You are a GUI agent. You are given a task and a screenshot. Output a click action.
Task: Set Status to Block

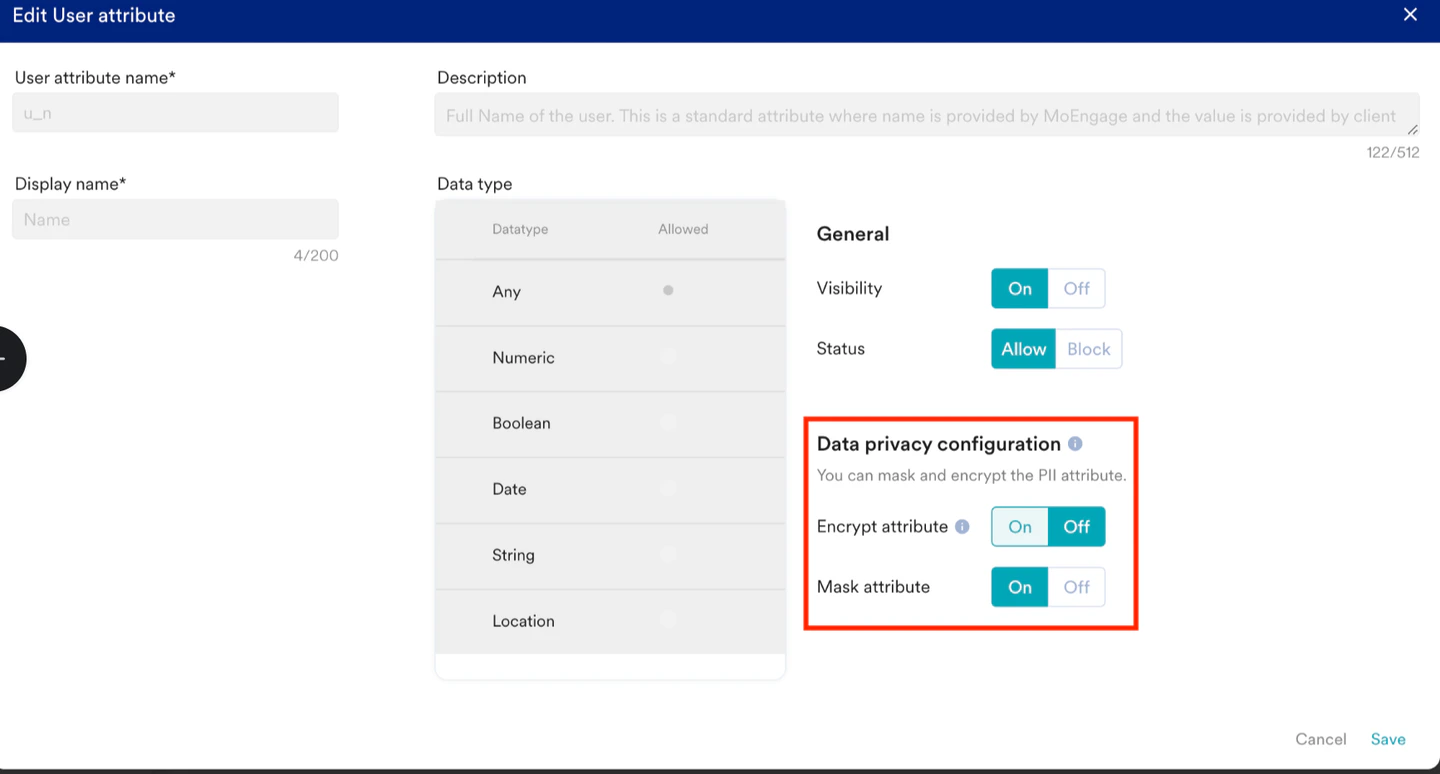pos(1088,349)
